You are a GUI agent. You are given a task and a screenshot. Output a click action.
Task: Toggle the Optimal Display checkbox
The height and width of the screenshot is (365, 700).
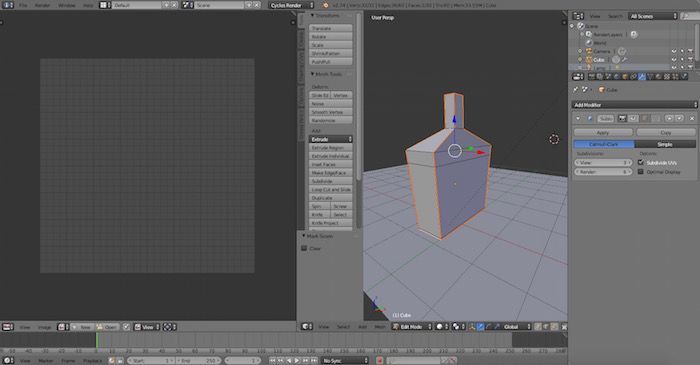641,172
